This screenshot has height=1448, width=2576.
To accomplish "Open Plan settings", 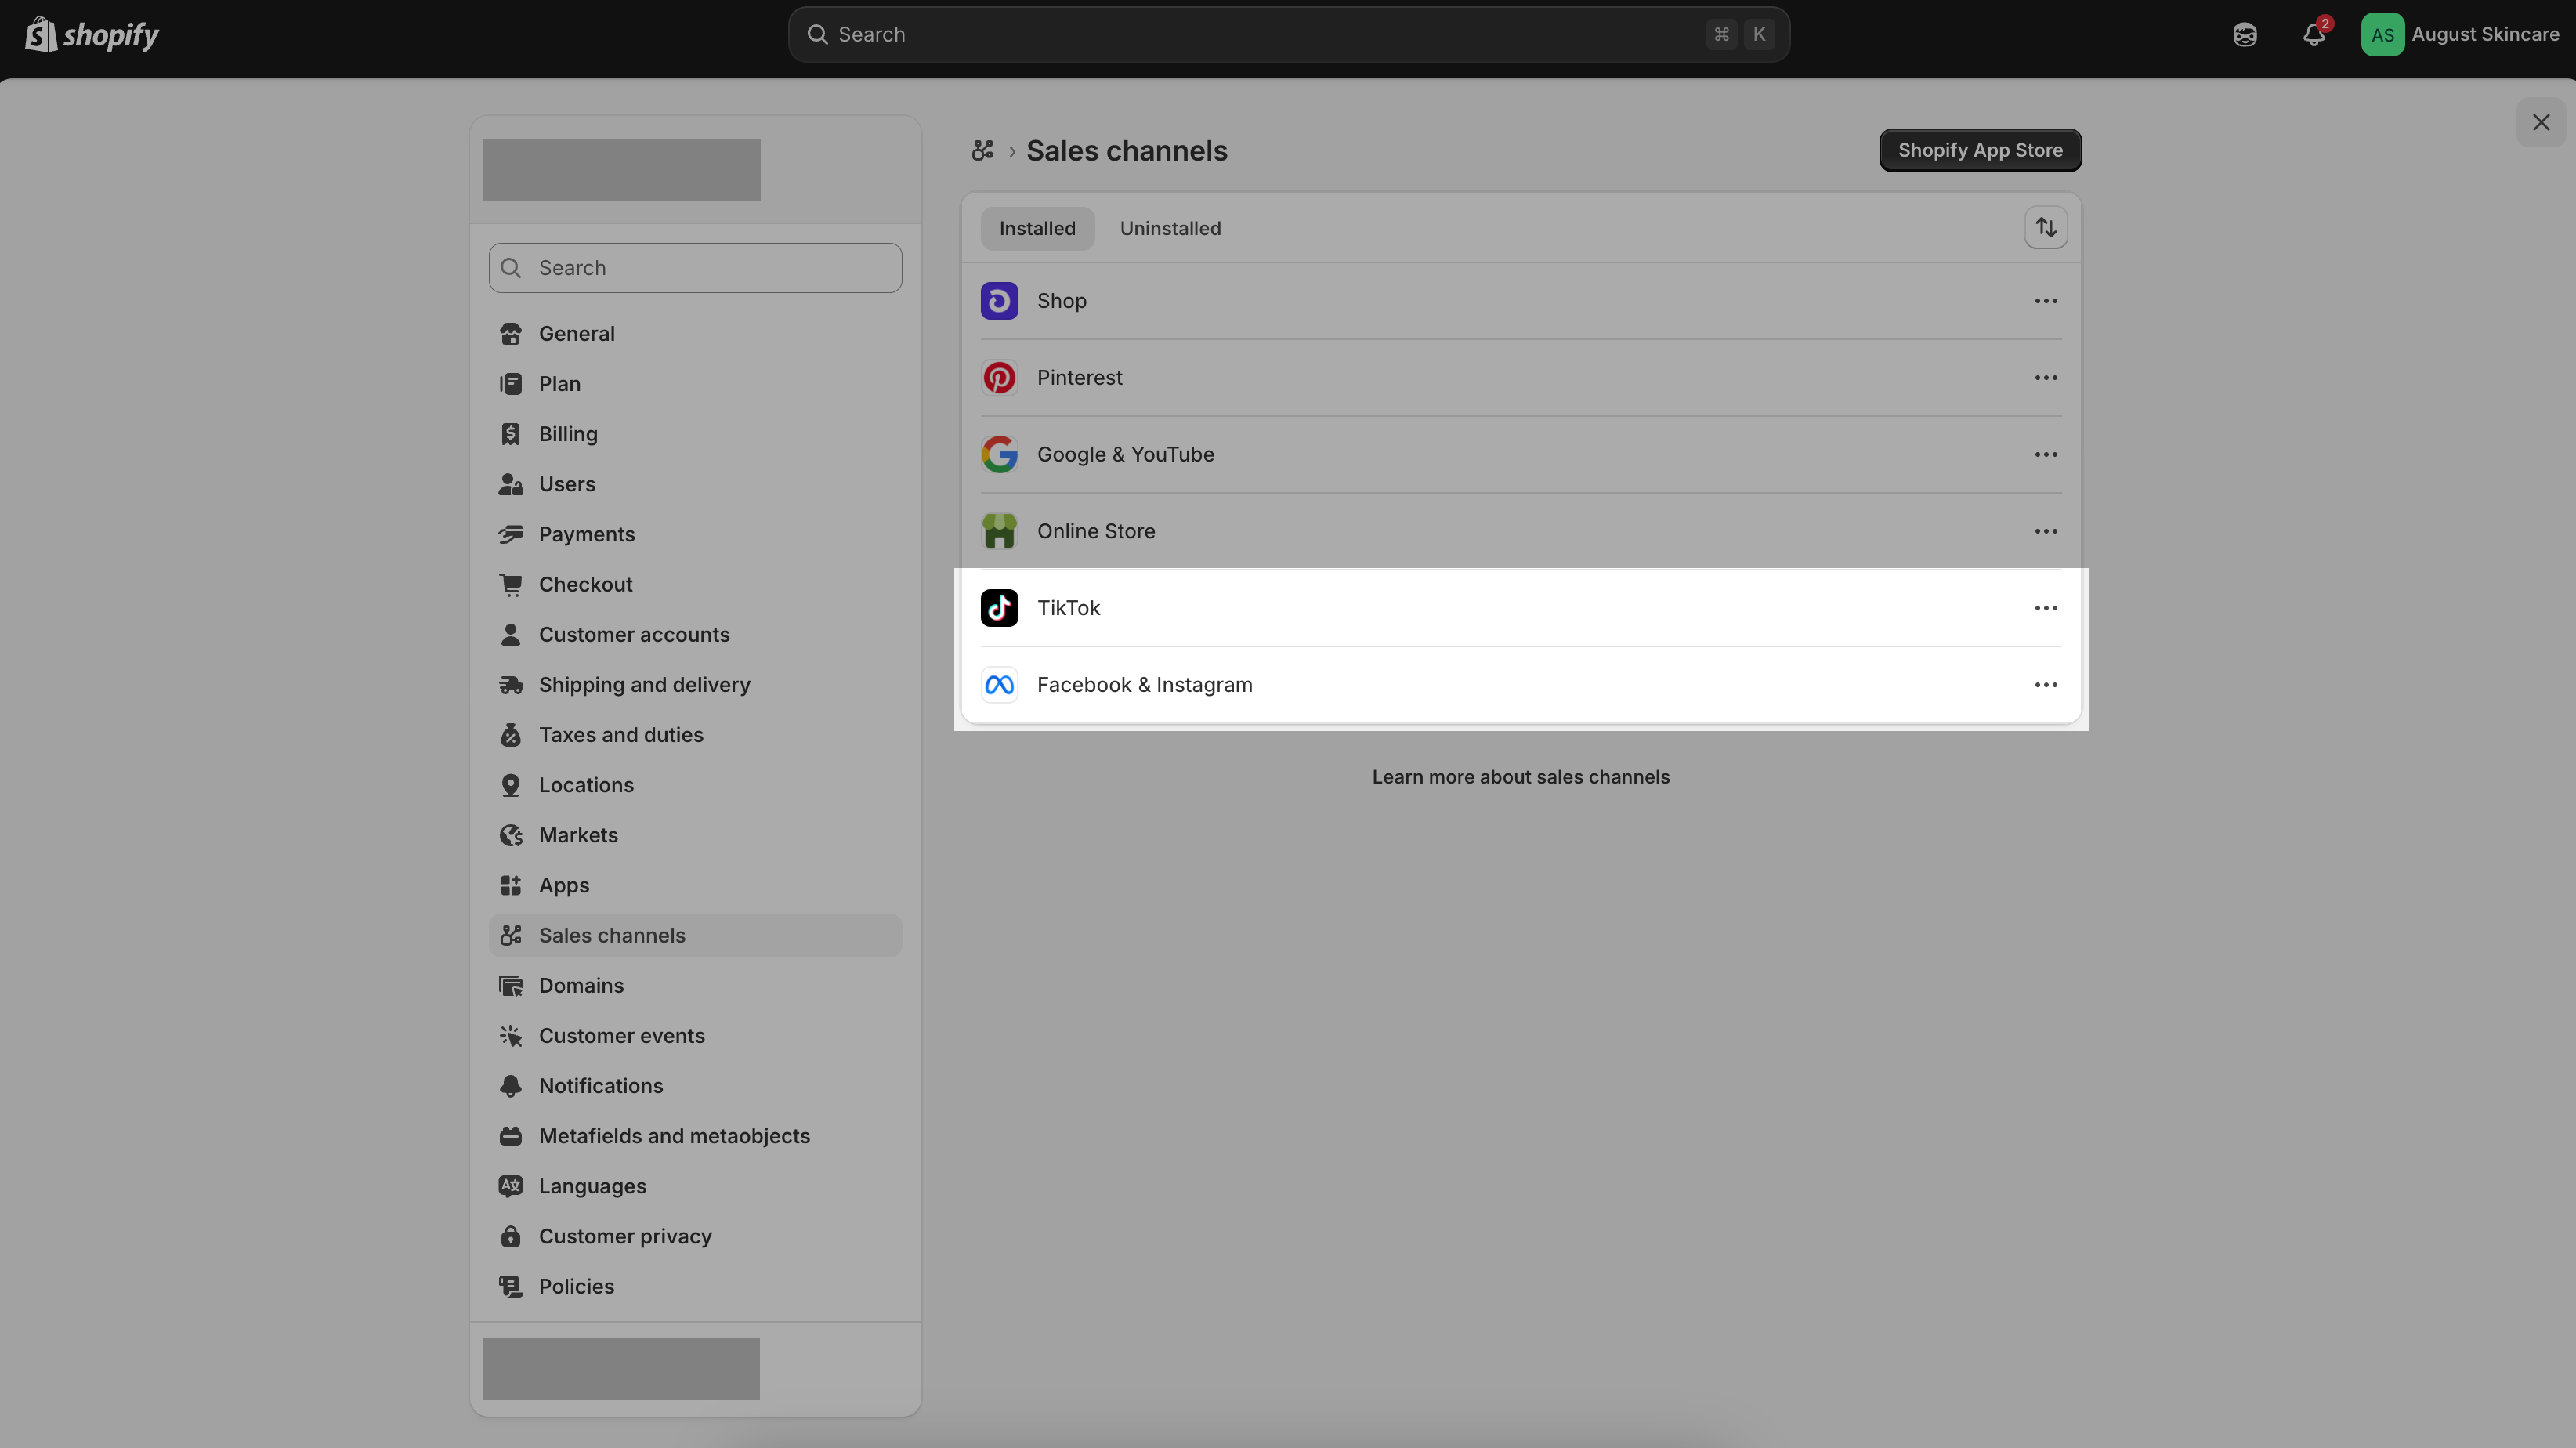I will (x=695, y=384).
